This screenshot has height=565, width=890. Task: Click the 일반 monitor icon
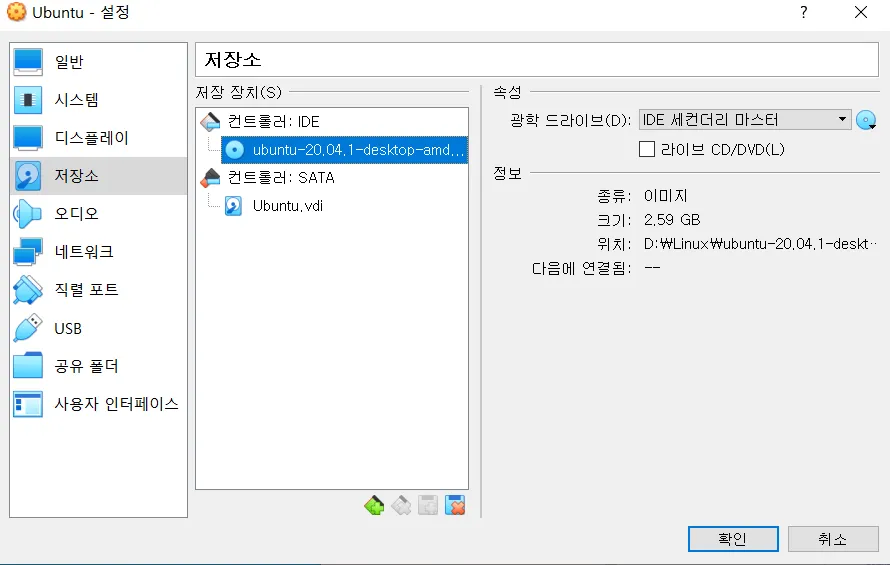pos(27,62)
